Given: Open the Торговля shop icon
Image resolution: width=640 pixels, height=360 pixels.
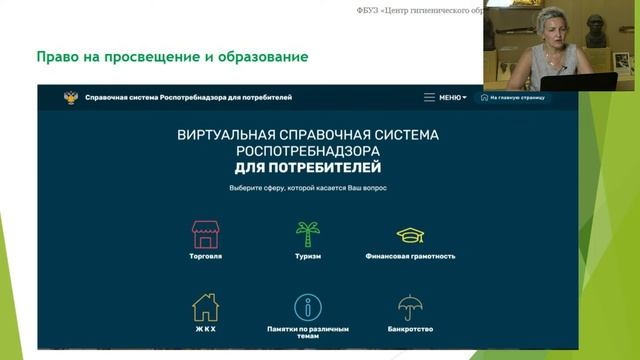Looking at the screenshot, I should click(x=205, y=235).
